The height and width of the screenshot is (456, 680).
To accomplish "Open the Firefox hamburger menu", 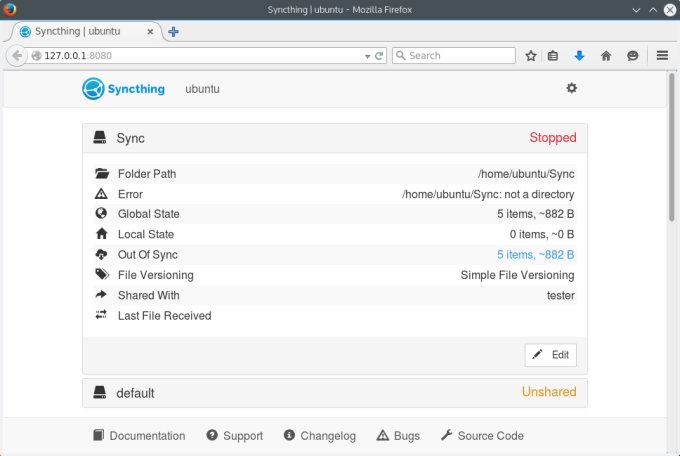I will [662, 56].
